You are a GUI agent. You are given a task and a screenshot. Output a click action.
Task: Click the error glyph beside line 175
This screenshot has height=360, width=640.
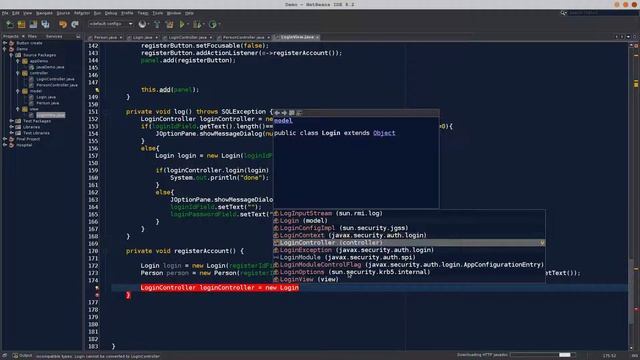(97, 288)
